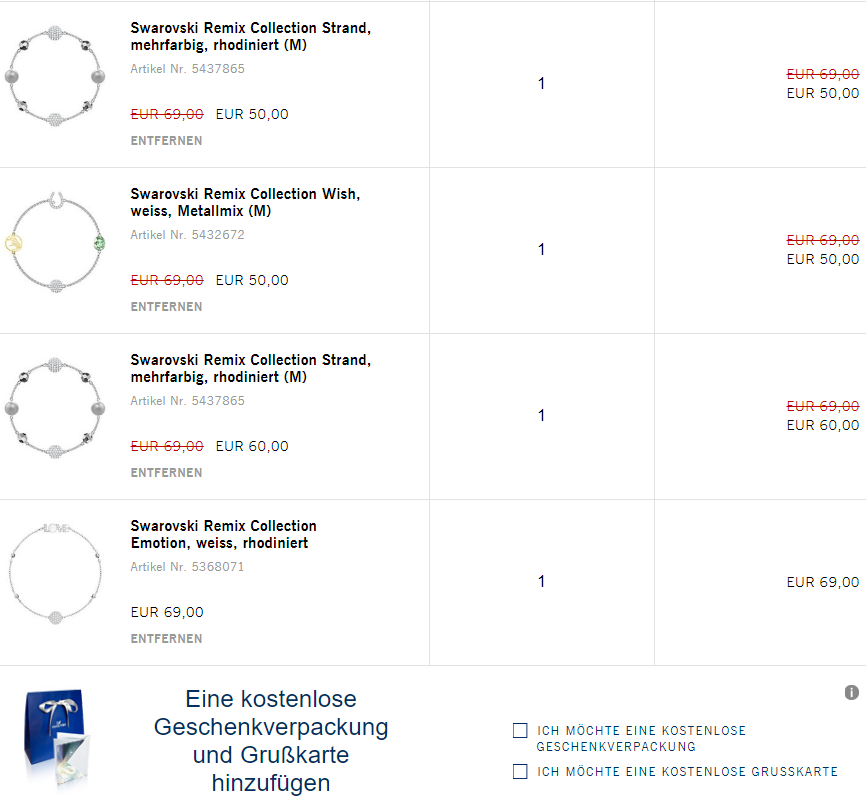Image resolution: width=866 pixels, height=799 pixels.
Task: Remove the EUR 60,00 Strand bracelet
Action: click(166, 473)
